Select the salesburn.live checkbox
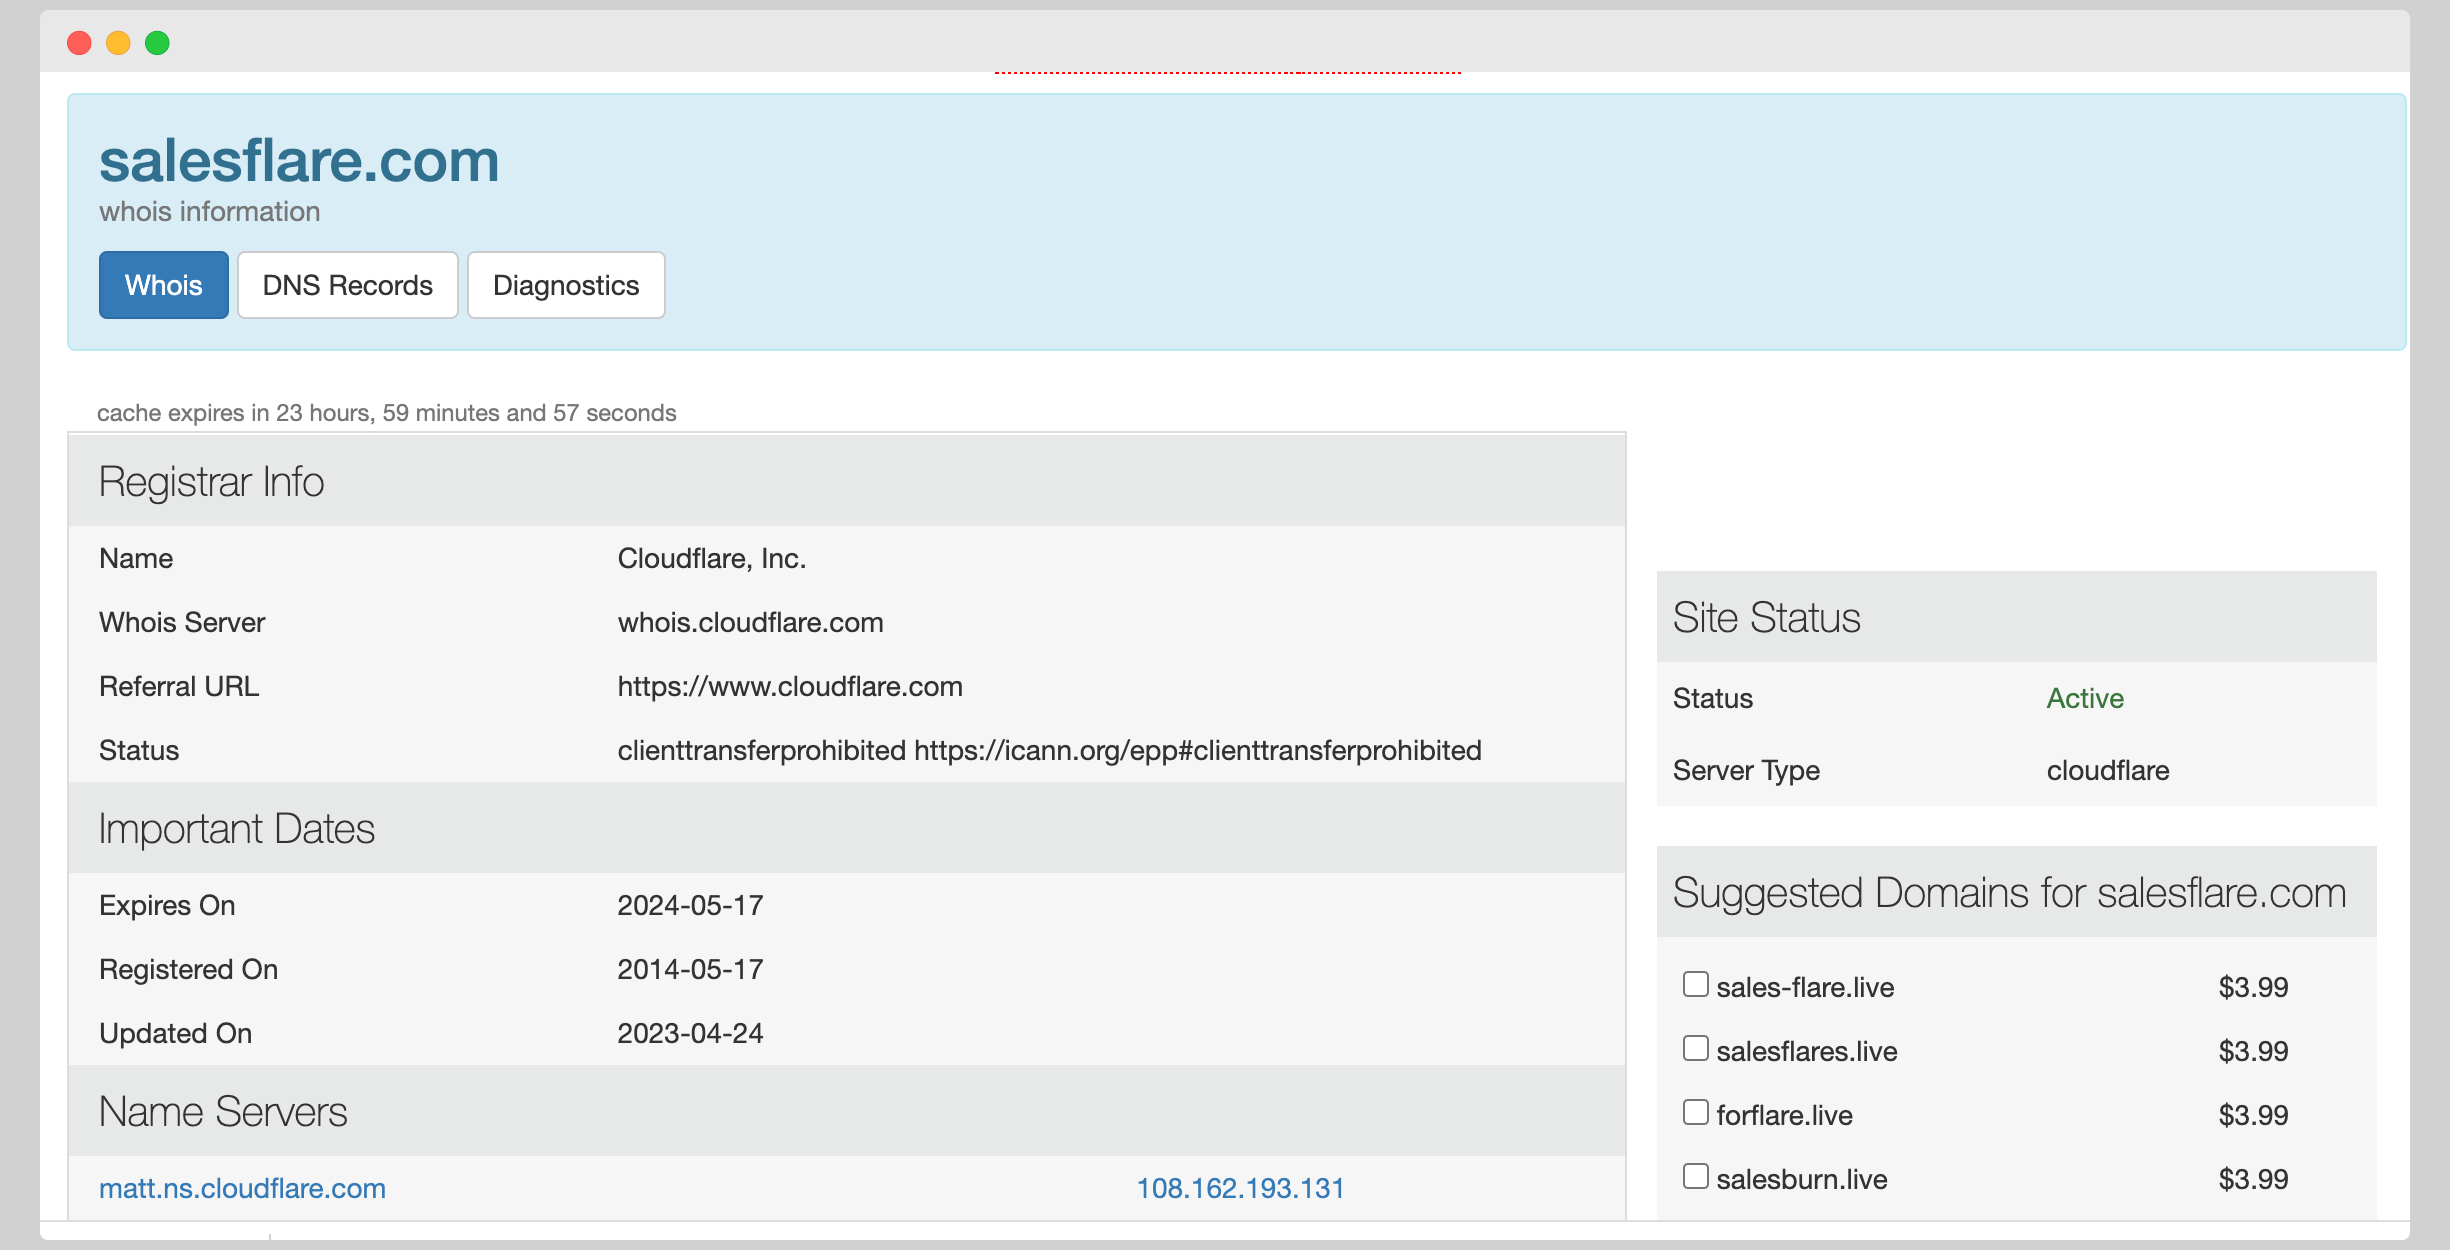 click(1695, 1176)
